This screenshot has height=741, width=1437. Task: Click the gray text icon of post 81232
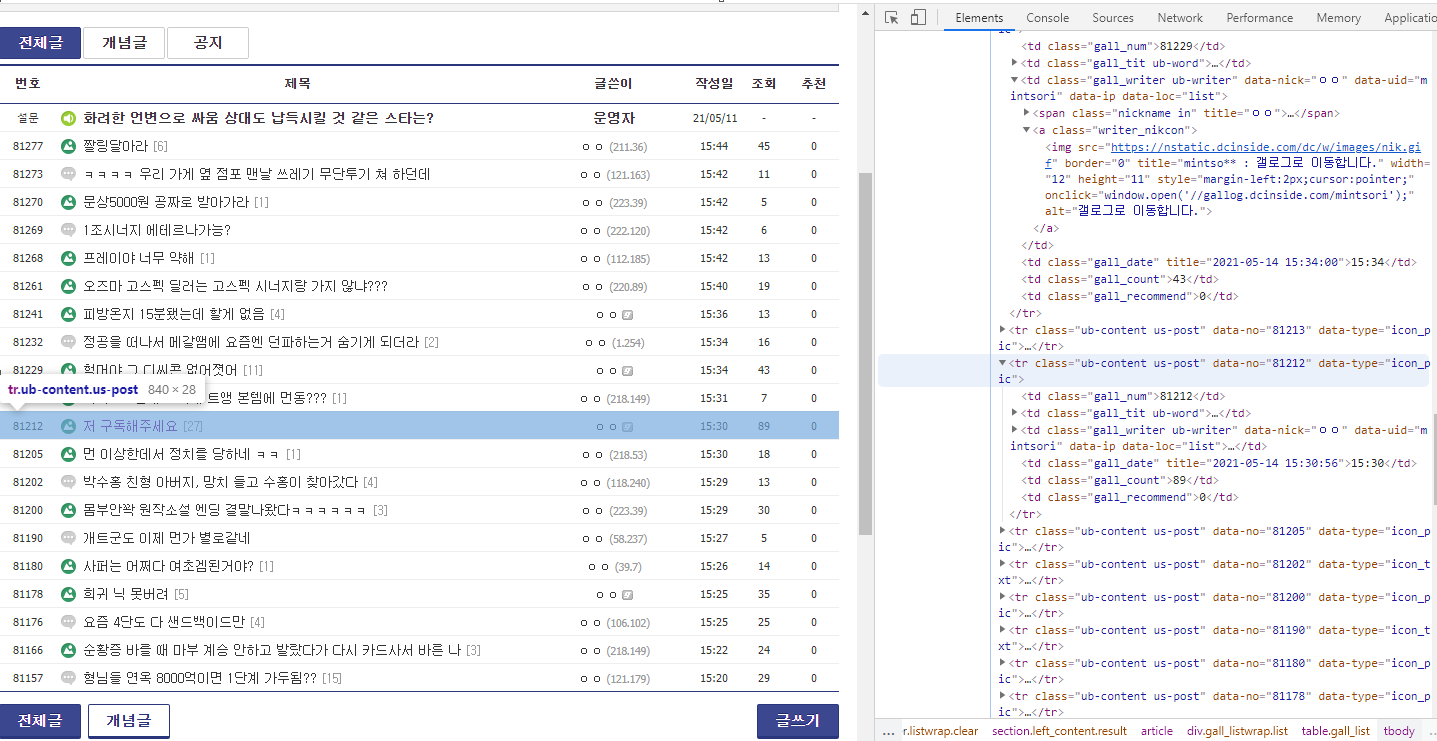point(68,342)
